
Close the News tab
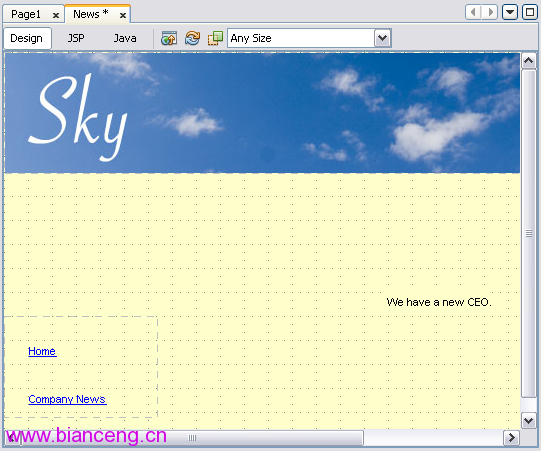pos(122,16)
